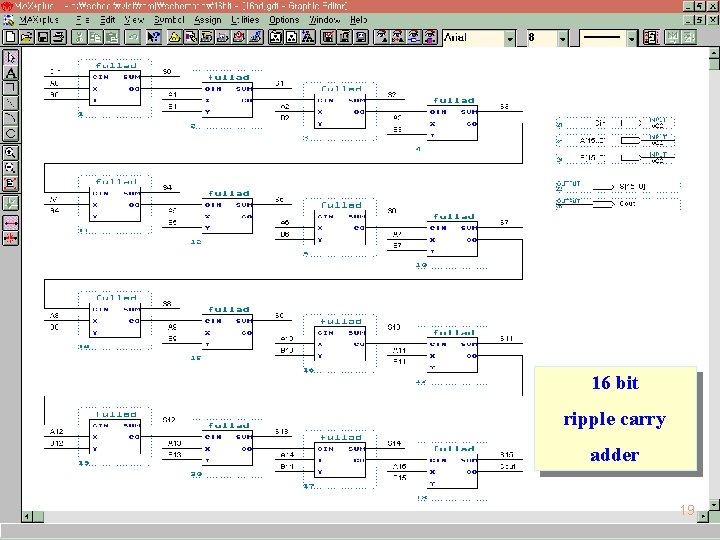Image resolution: width=720 pixels, height=540 pixels.
Task: Select the pointer selection tool
Action: (x=11, y=57)
